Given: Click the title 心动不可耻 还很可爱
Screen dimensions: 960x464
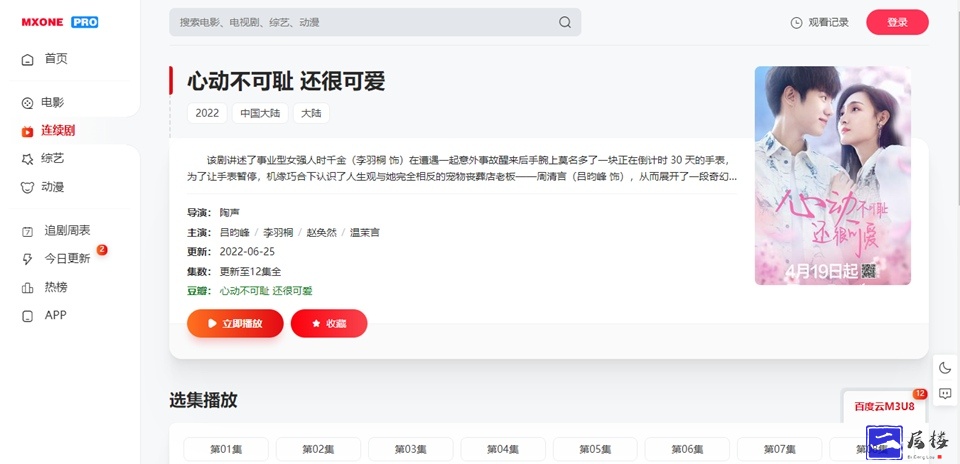Looking at the screenshot, I should tap(286, 81).
